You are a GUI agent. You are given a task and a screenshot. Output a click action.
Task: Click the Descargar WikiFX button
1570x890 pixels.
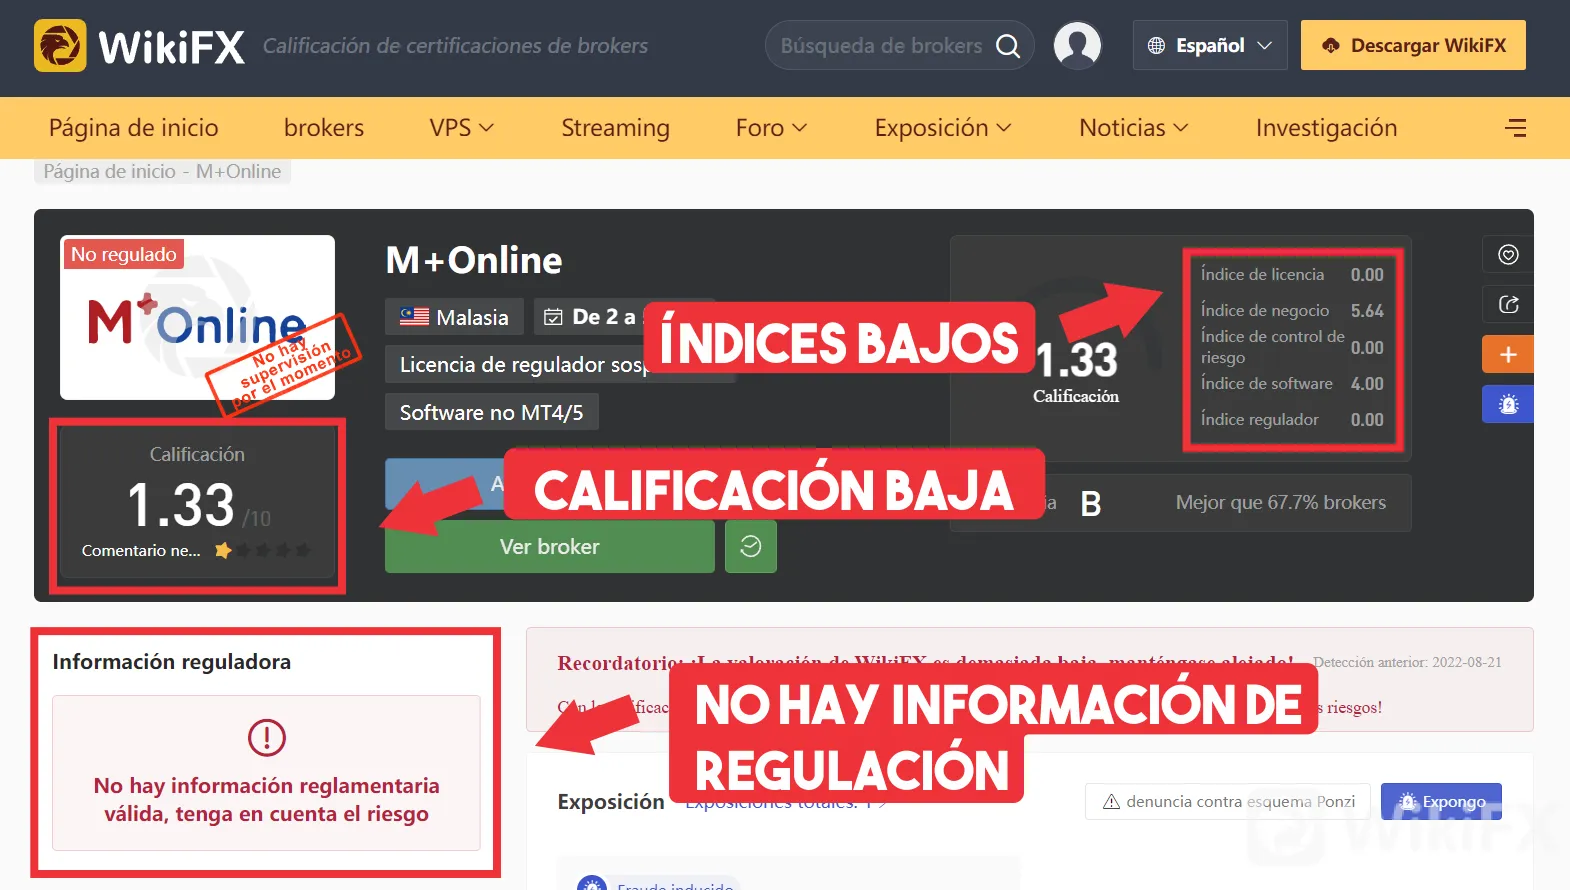pyautogui.click(x=1413, y=46)
